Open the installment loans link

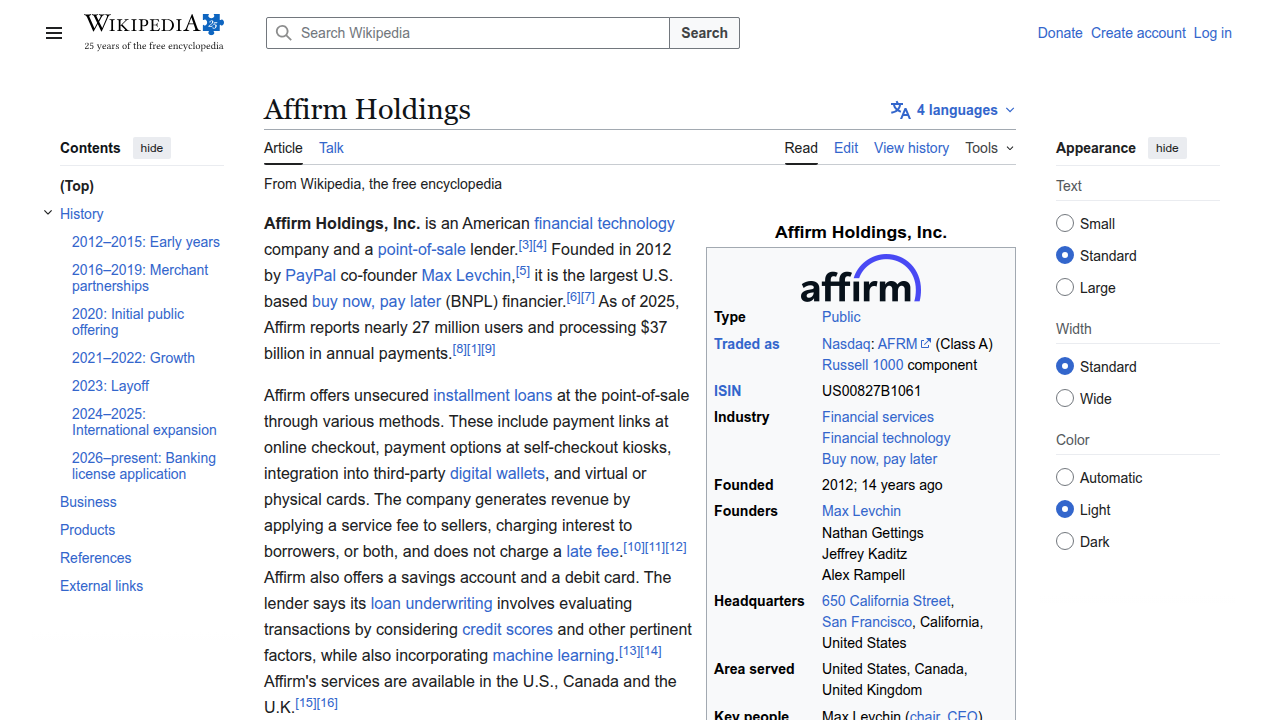[493, 395]
